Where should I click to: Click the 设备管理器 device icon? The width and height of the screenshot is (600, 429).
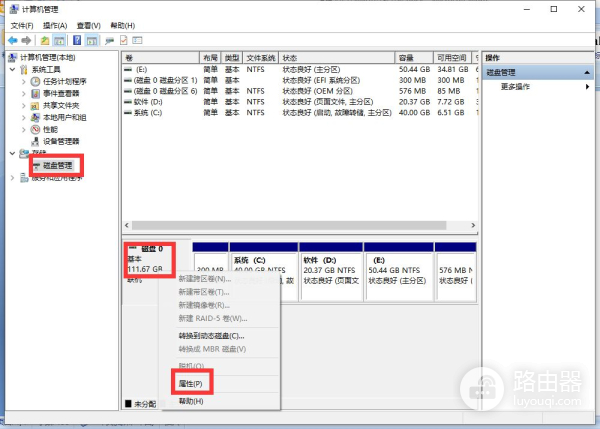[35, 141]
